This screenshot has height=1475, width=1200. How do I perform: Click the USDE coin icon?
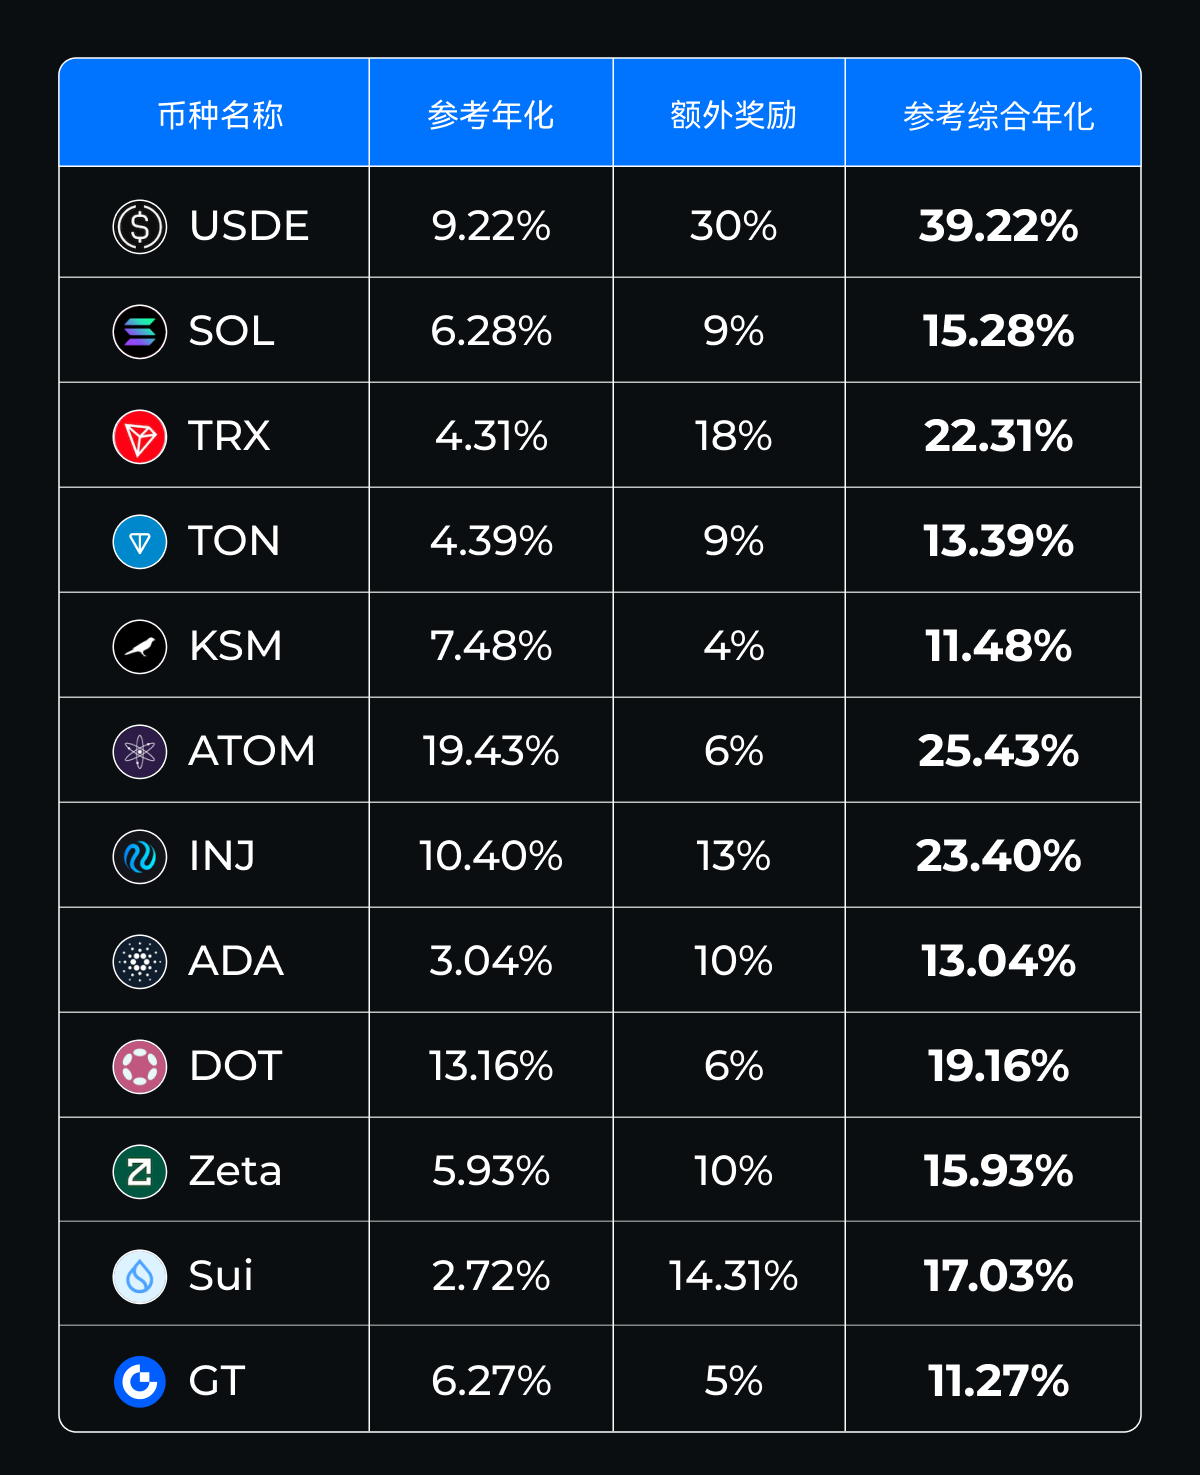pos(140,227)
